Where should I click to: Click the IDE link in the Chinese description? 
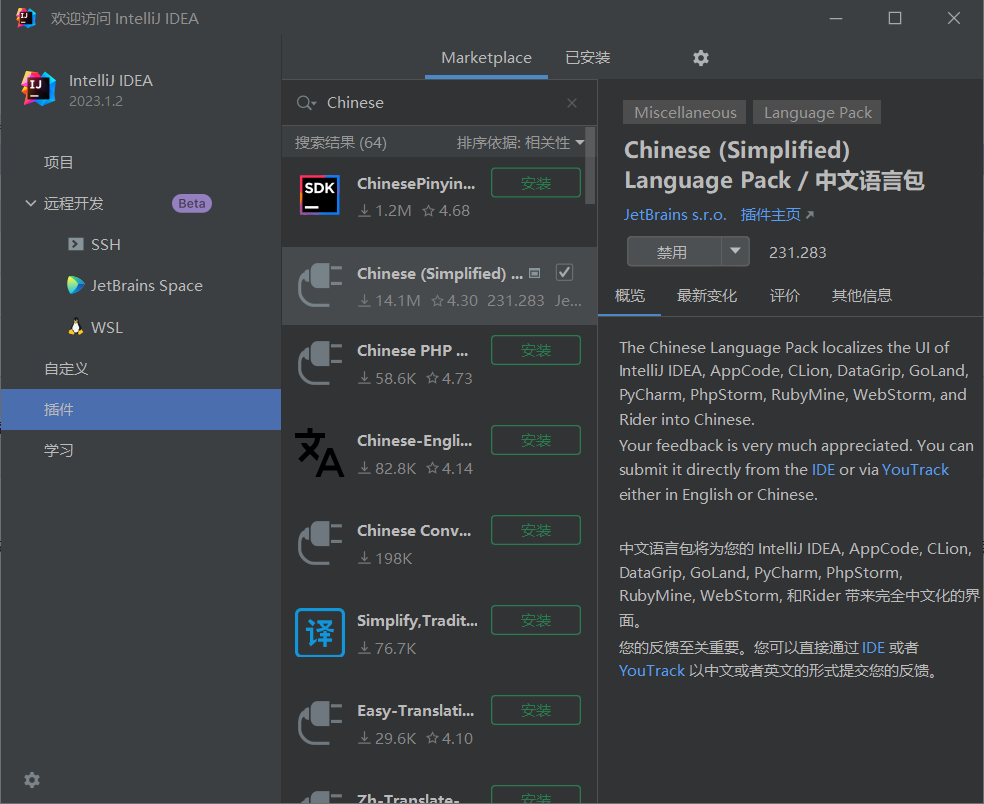[x=873, y=647]
